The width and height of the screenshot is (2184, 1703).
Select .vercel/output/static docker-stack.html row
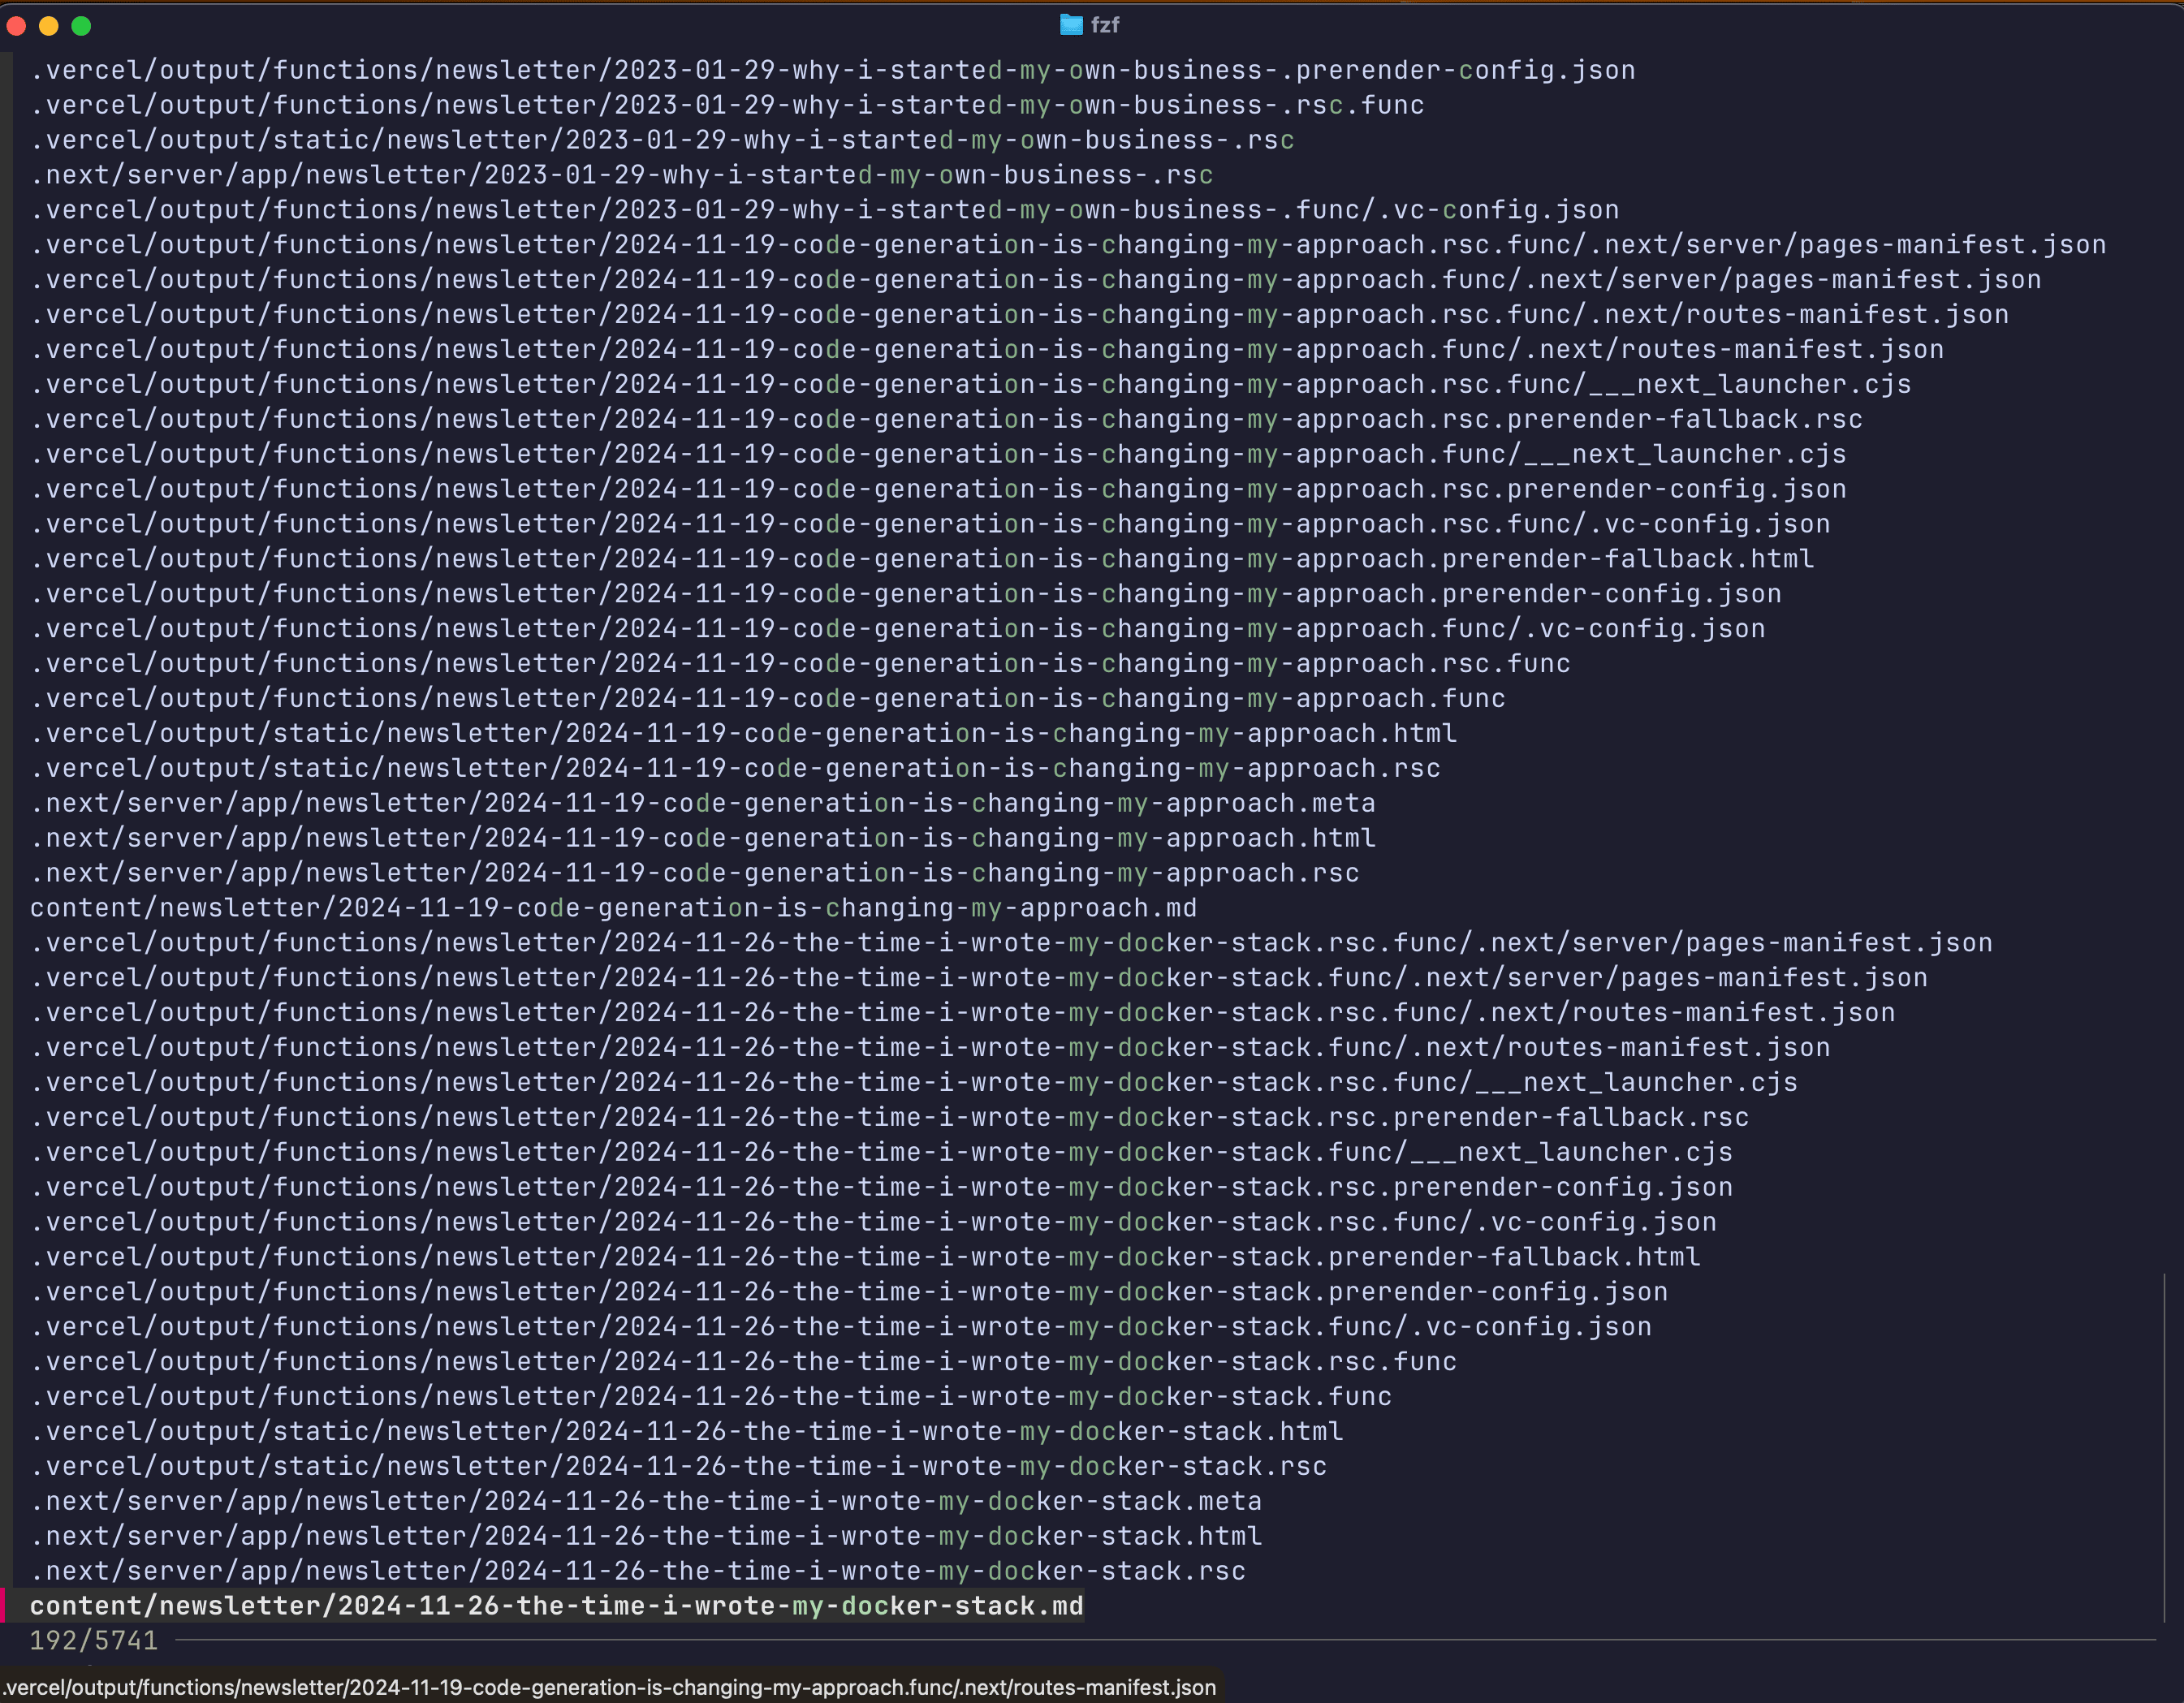[687, 1432]
